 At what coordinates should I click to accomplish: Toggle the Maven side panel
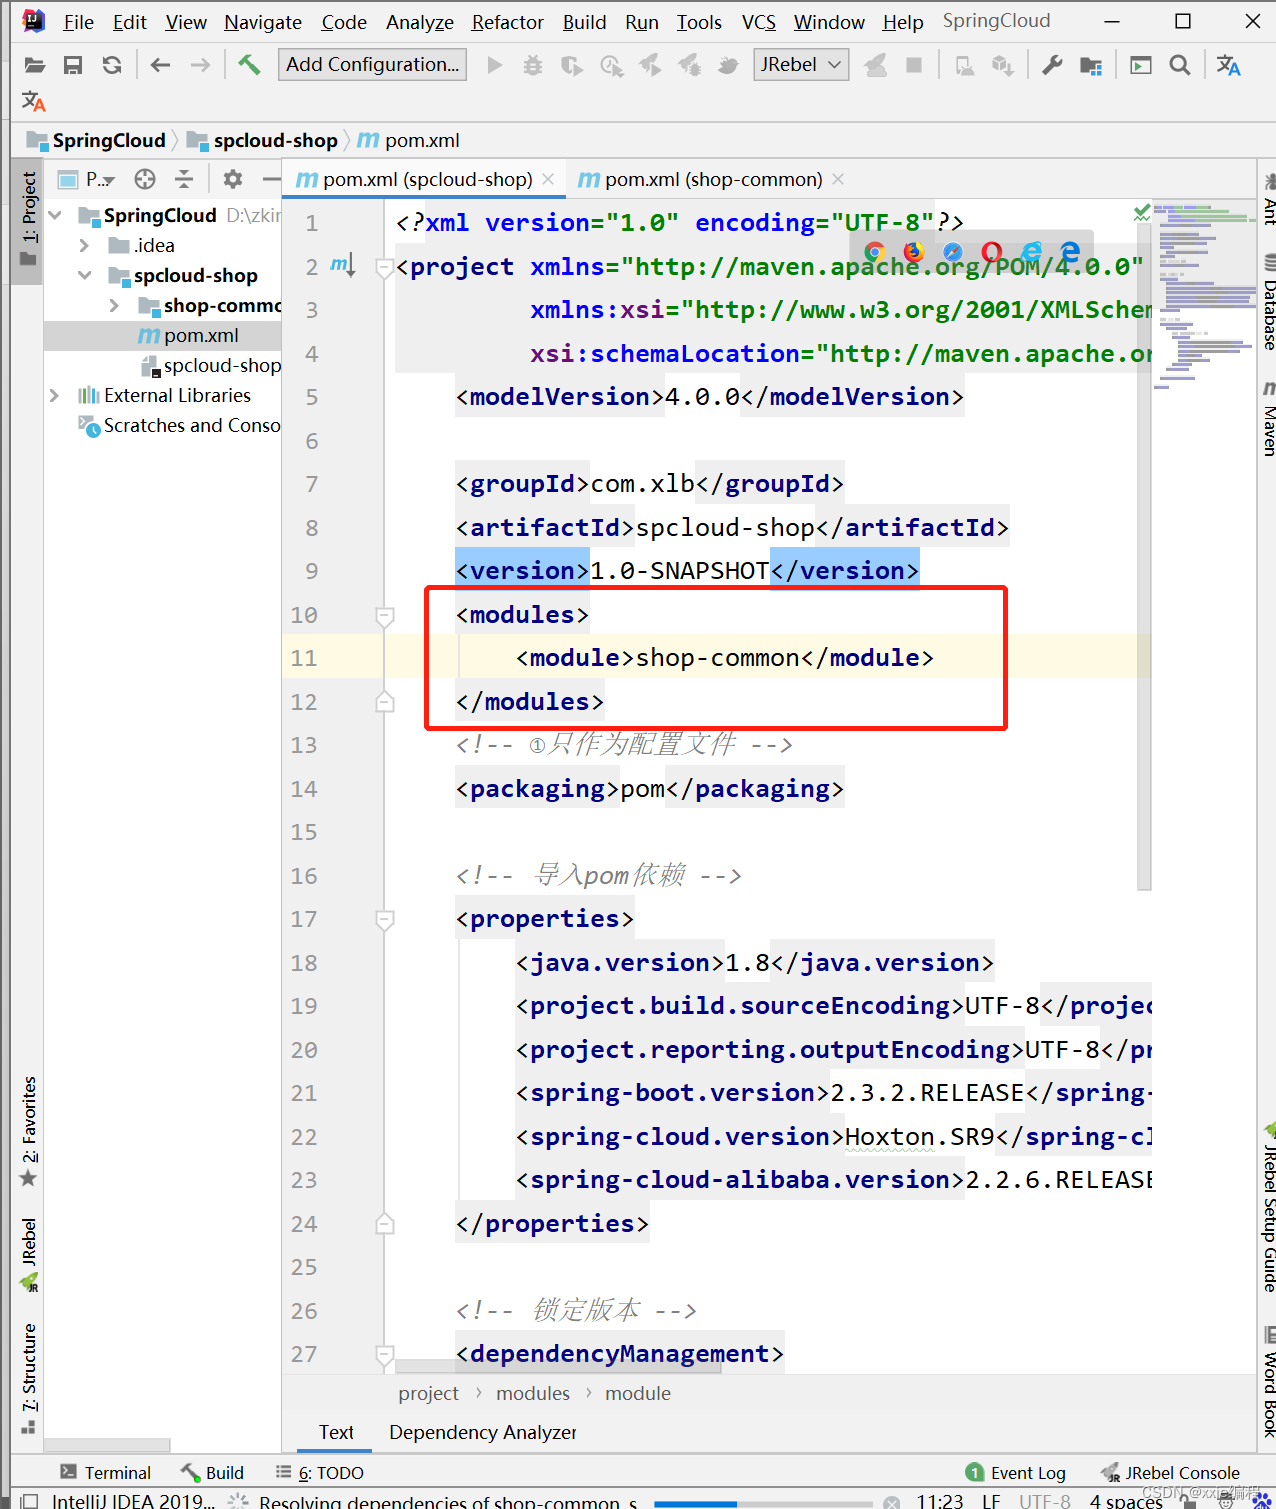[x=1269, y=418]
